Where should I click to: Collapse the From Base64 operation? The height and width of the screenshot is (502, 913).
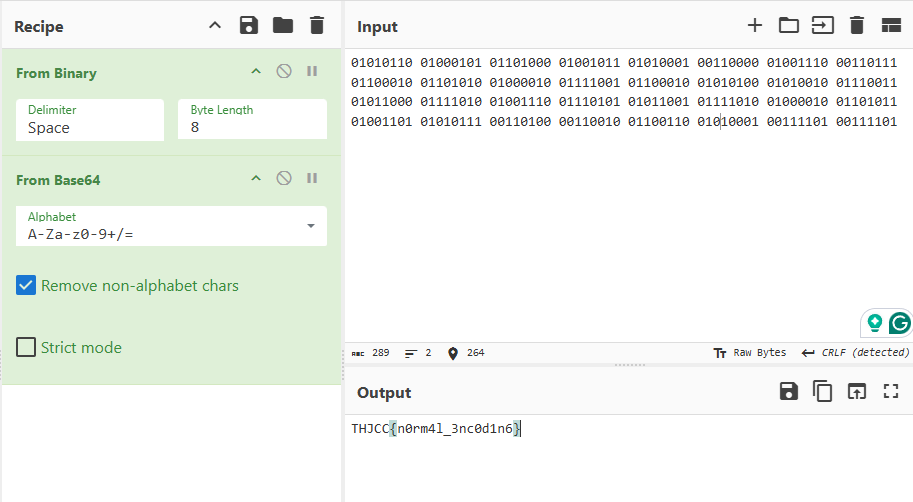click(x=256, y=178)
